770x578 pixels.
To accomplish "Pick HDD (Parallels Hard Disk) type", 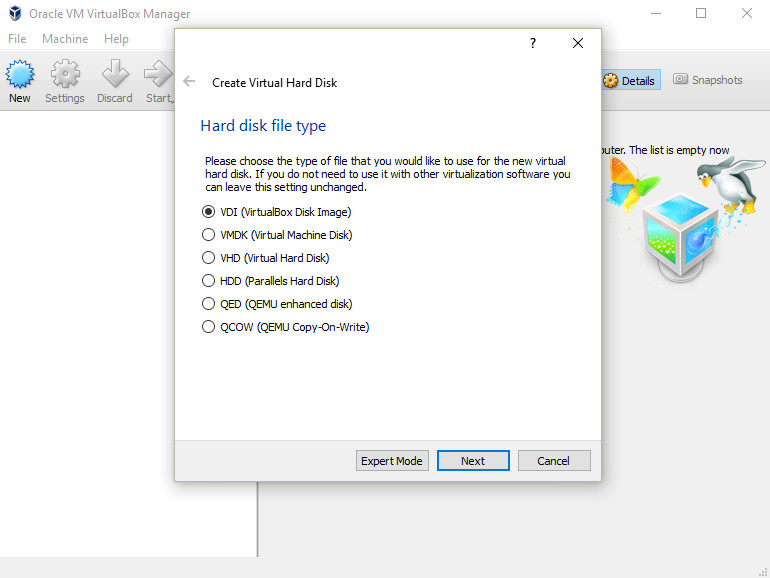I will tap(209, 281).
